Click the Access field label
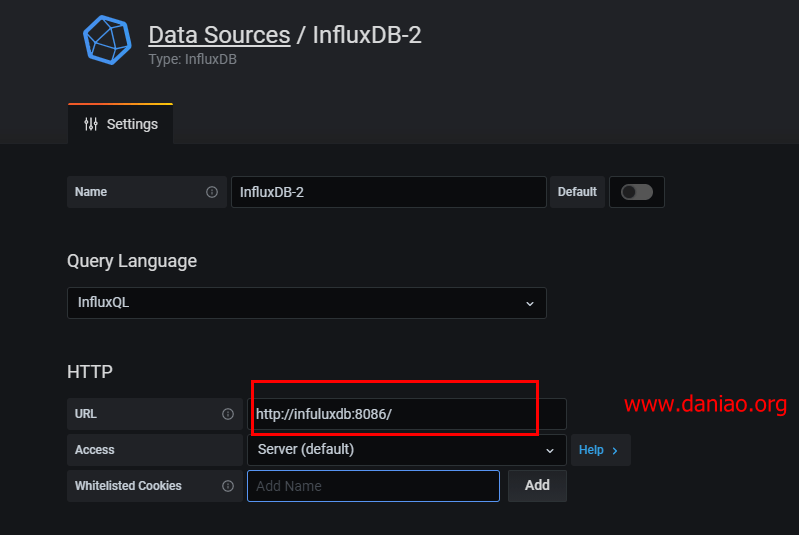 [95, 450]
